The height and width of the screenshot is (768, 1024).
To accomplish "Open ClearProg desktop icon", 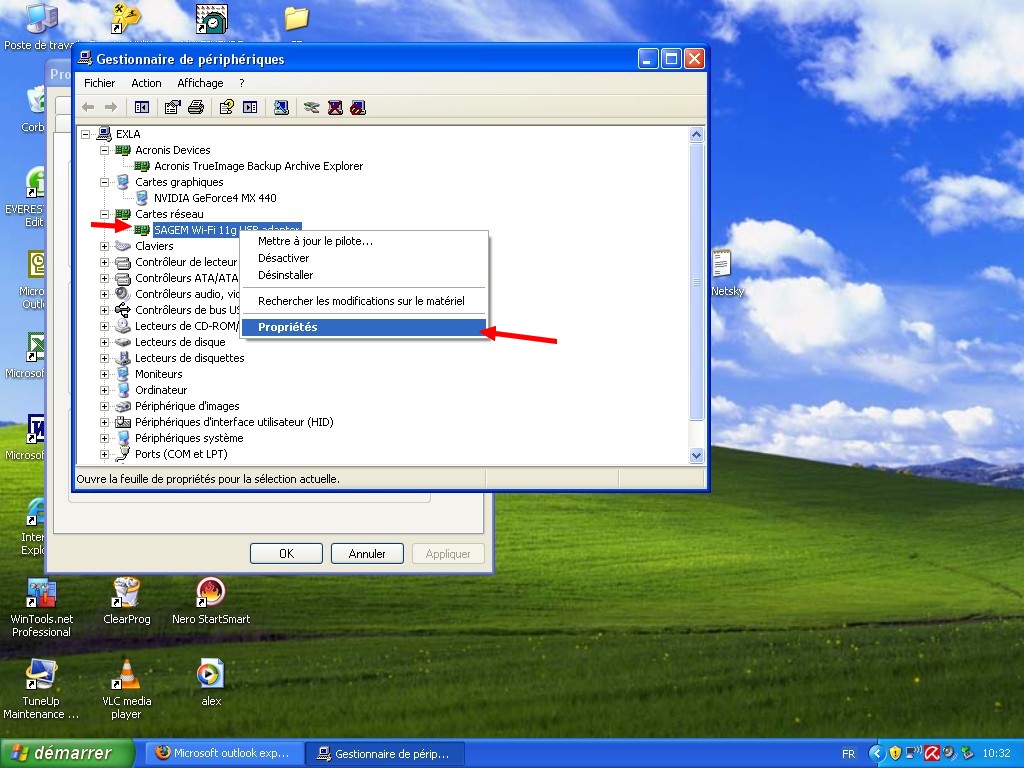I will (x=127, y=601).
